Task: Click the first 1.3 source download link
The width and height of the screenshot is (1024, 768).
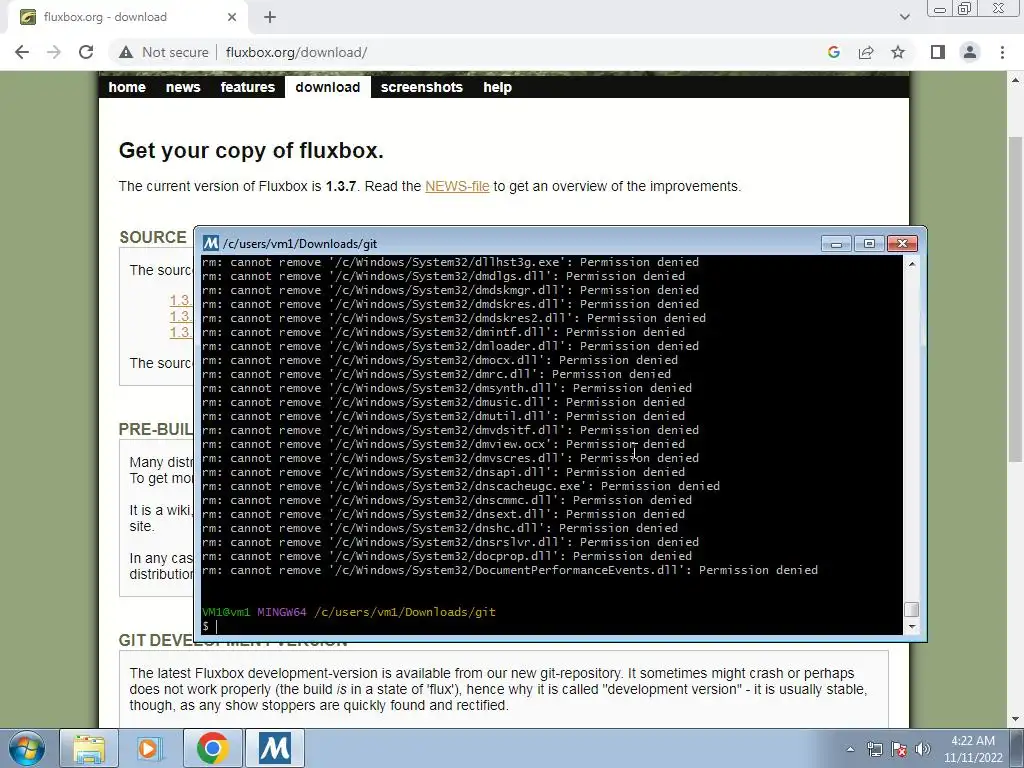Action: click(x=181, y=300)
